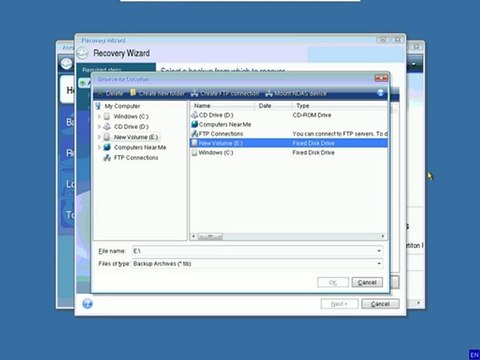The width and height of the screenshot is (480, 360).
Task: Expand the Windows (C:) tree node
Action: click(99, 116)
